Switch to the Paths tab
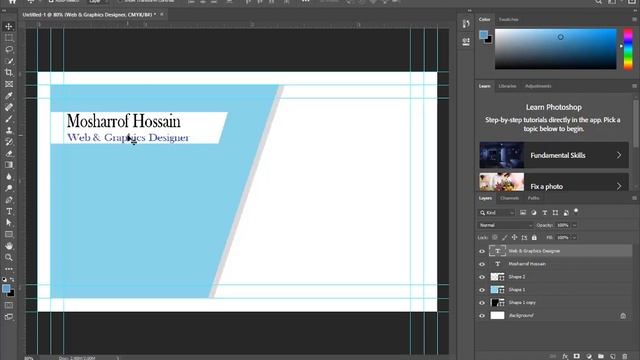 click(x=533, y=198)
